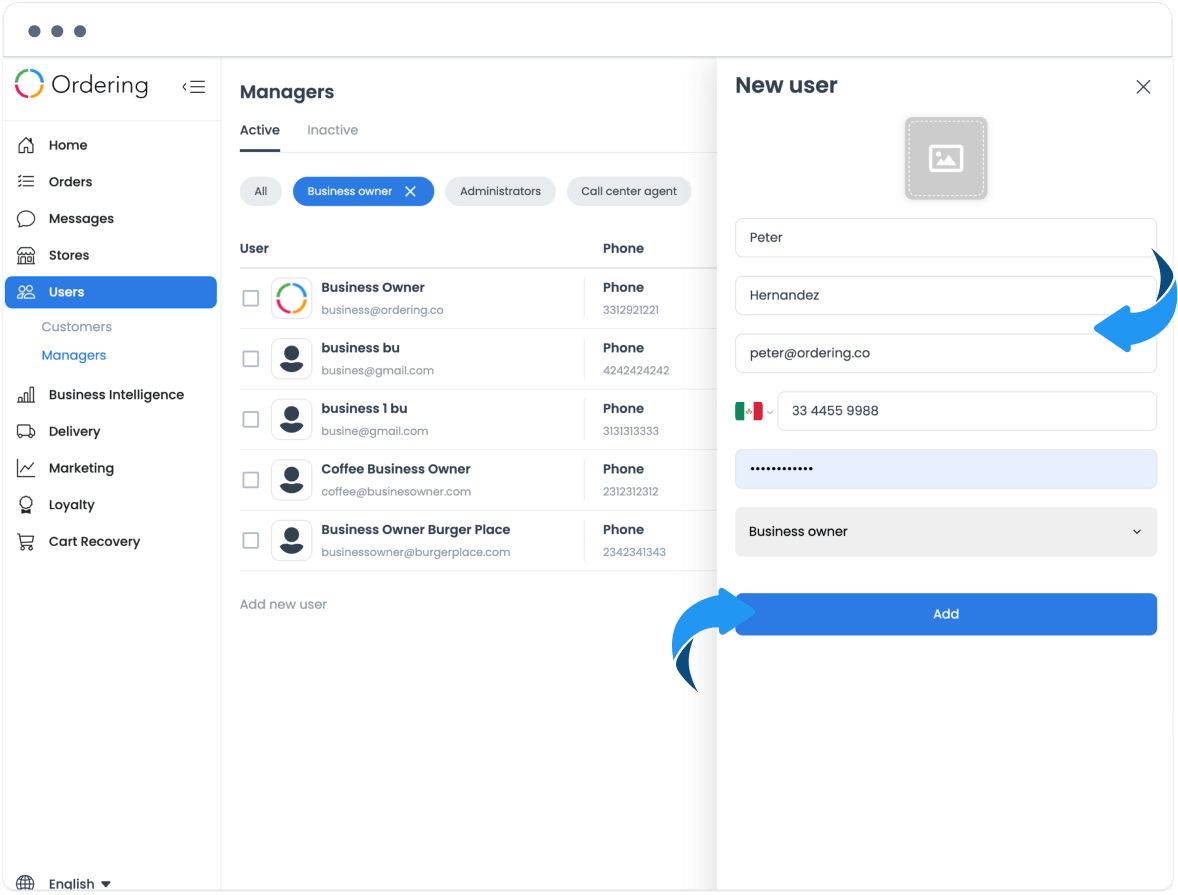This screenshot has width=1178, height=895.
Task: Check Business Owner Burger Place checkbox
Action: tap(251, 540)
